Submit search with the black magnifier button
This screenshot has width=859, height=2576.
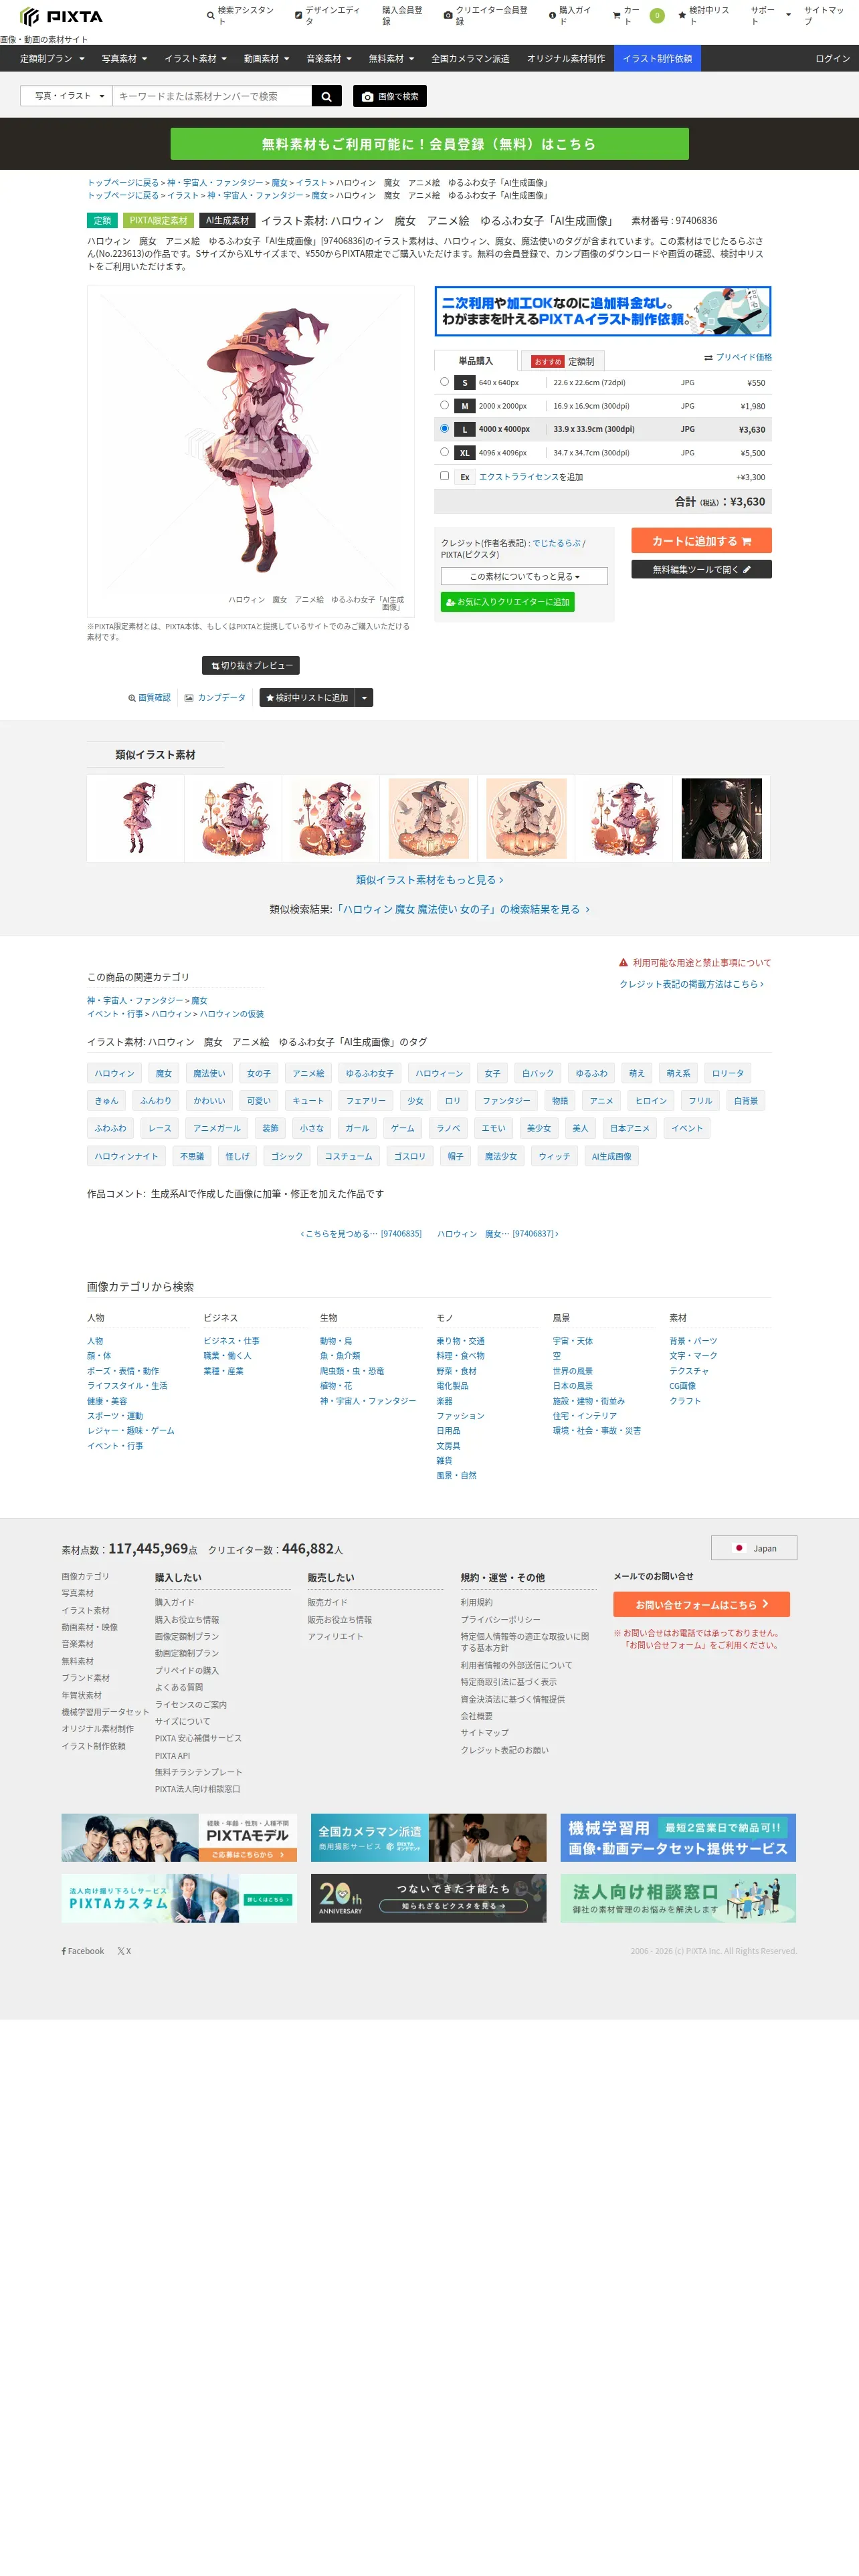tap(326, 96)
